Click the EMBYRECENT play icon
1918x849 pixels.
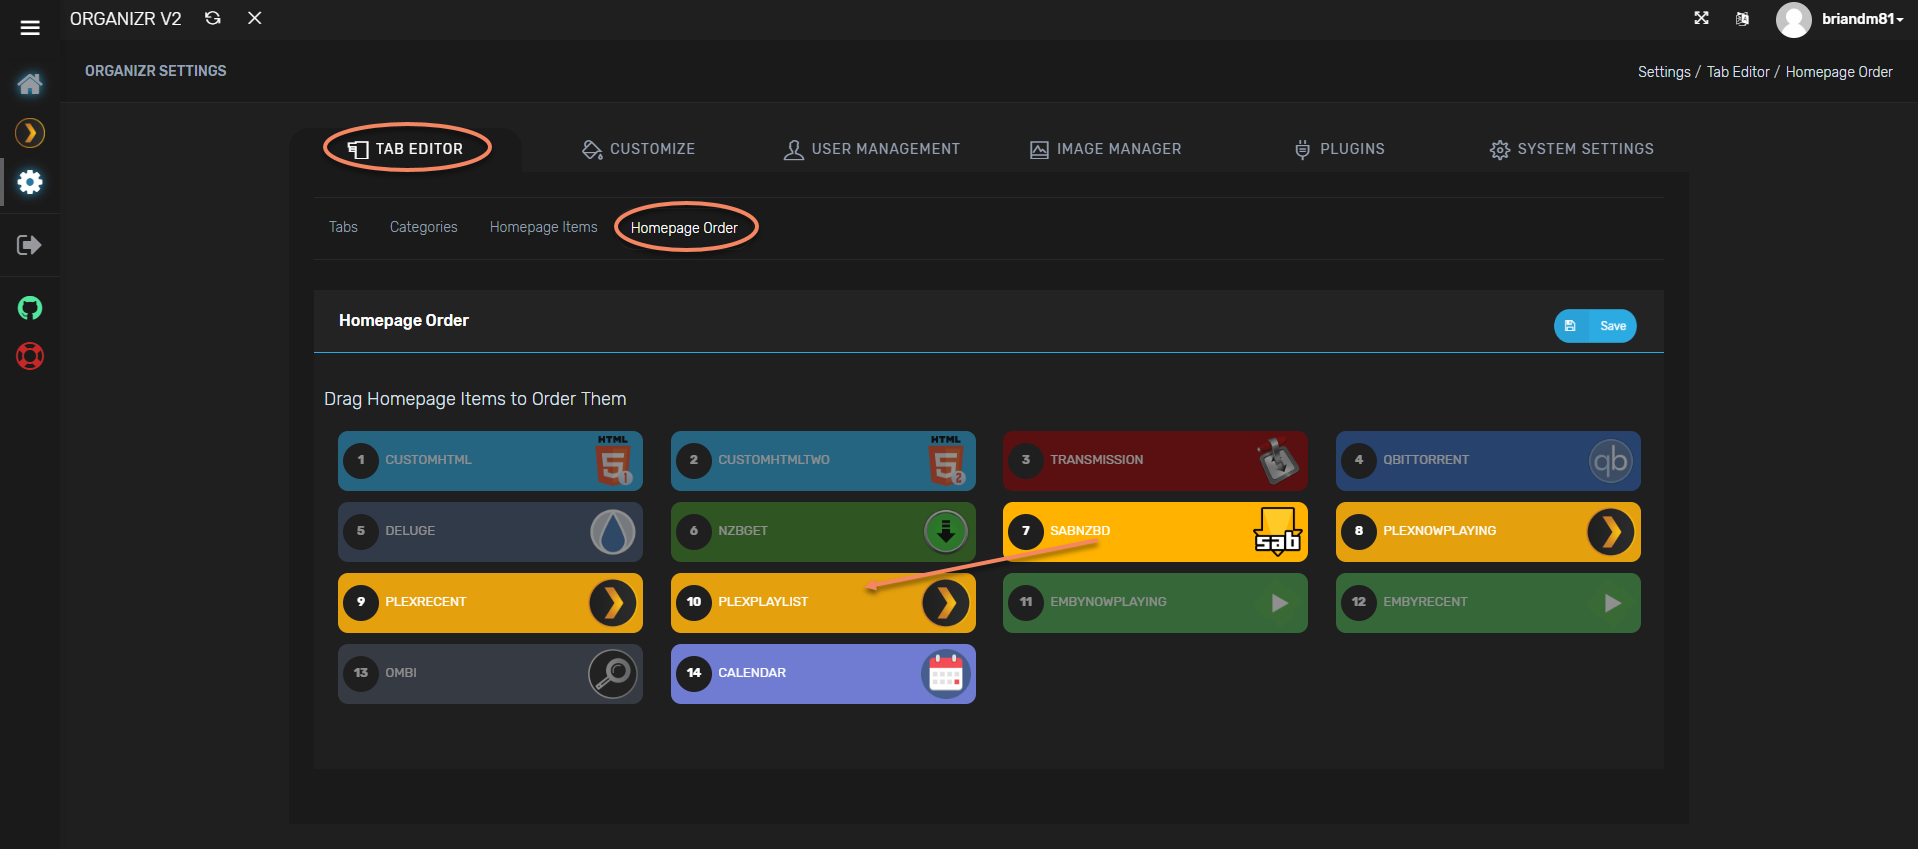[1612, 603]
